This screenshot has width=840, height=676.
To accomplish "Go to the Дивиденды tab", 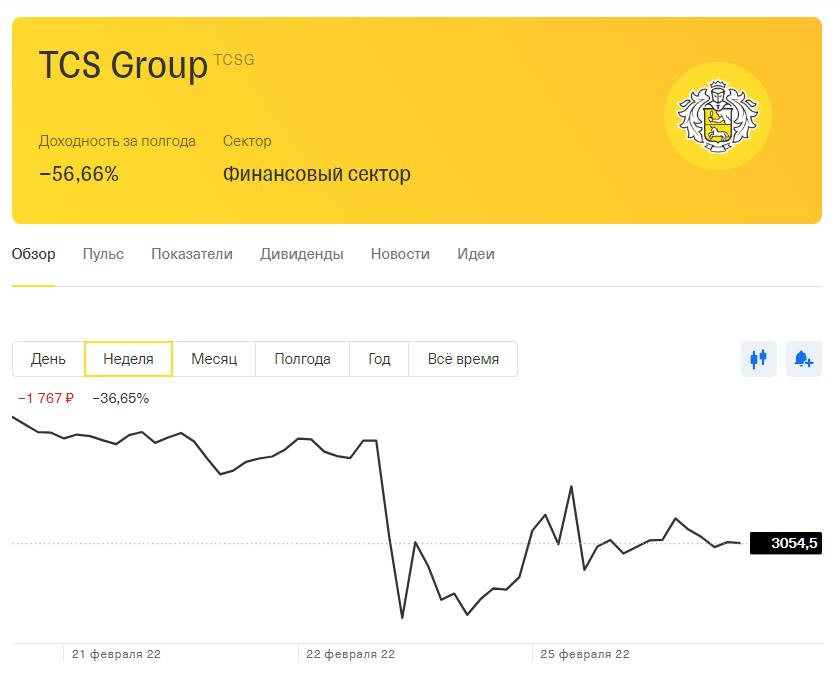I will pos(302,254).
